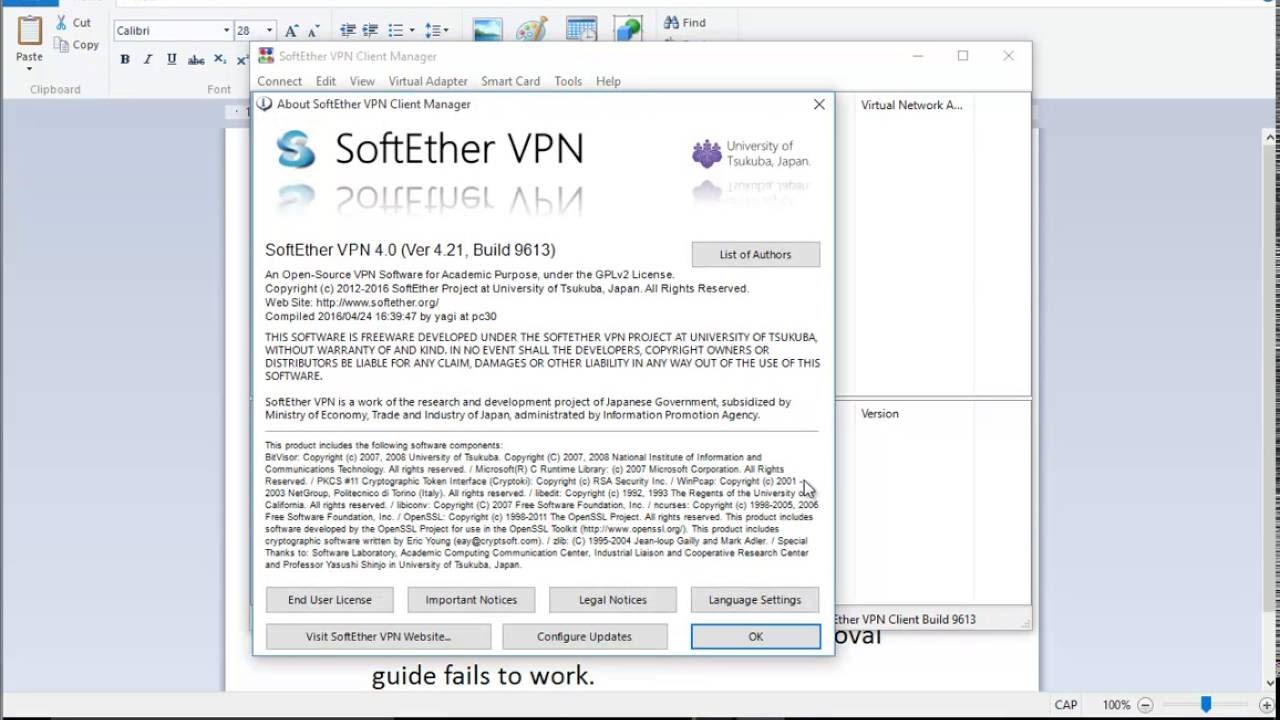Expand the bullet list style arrow
Image resolution: width=1280 pixels, height=720 pixels.
click(x=410, y=31)
